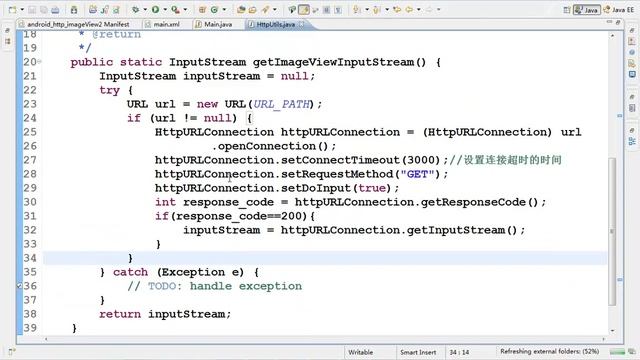Click line number 34 in the gutter
The width and height of the screenshot is (640, 360).
click(30, 258)
